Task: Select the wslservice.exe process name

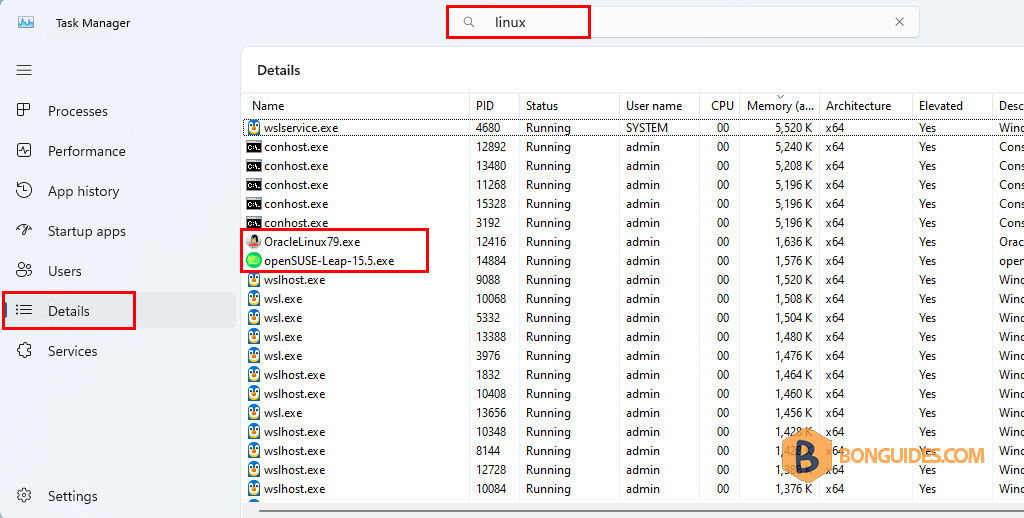Action: click(x=301, y=128)
